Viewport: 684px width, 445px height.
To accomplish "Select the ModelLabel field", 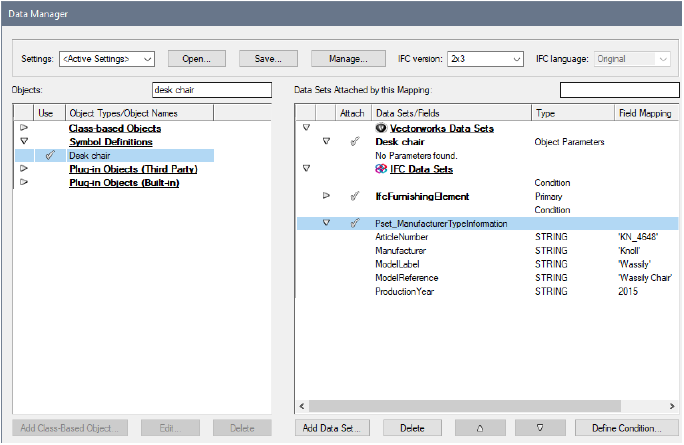I will click(x=397, y=264).
